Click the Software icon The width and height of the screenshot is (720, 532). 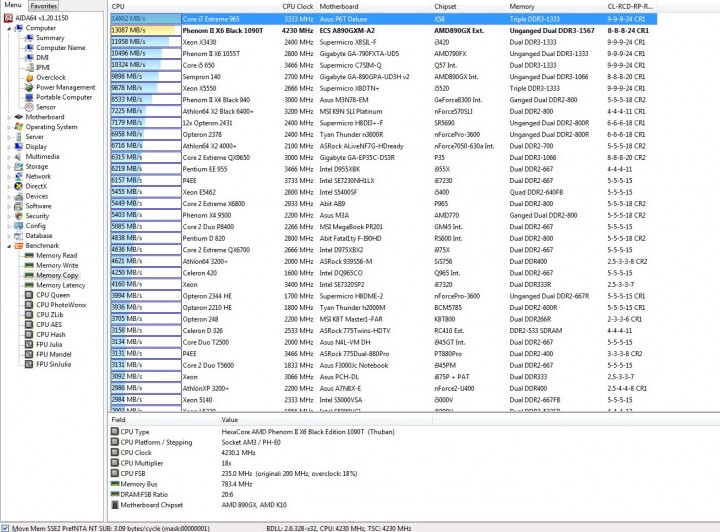click(x=19, y=206)
